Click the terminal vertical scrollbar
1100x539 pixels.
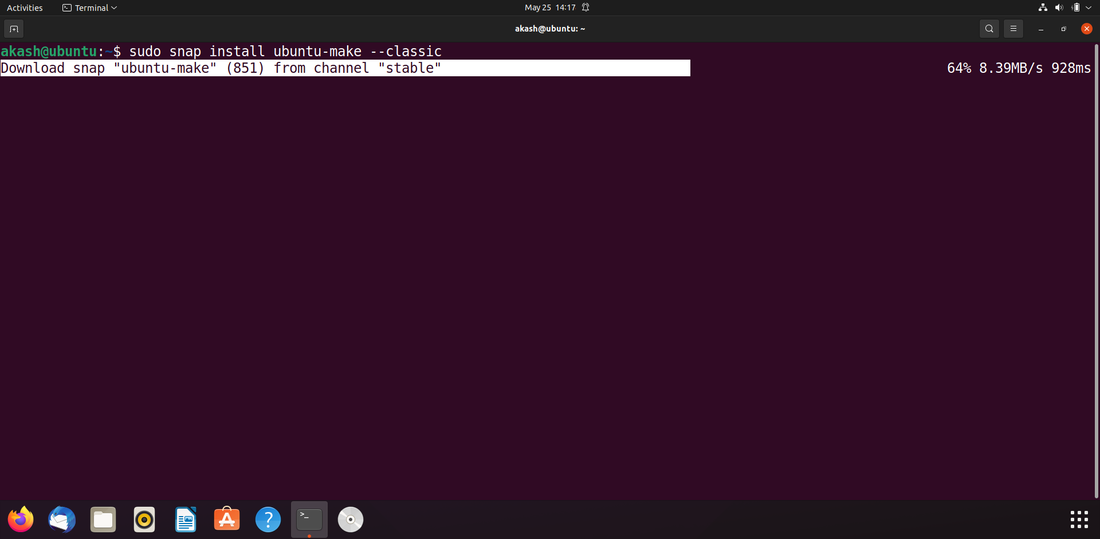[1096, 270]
